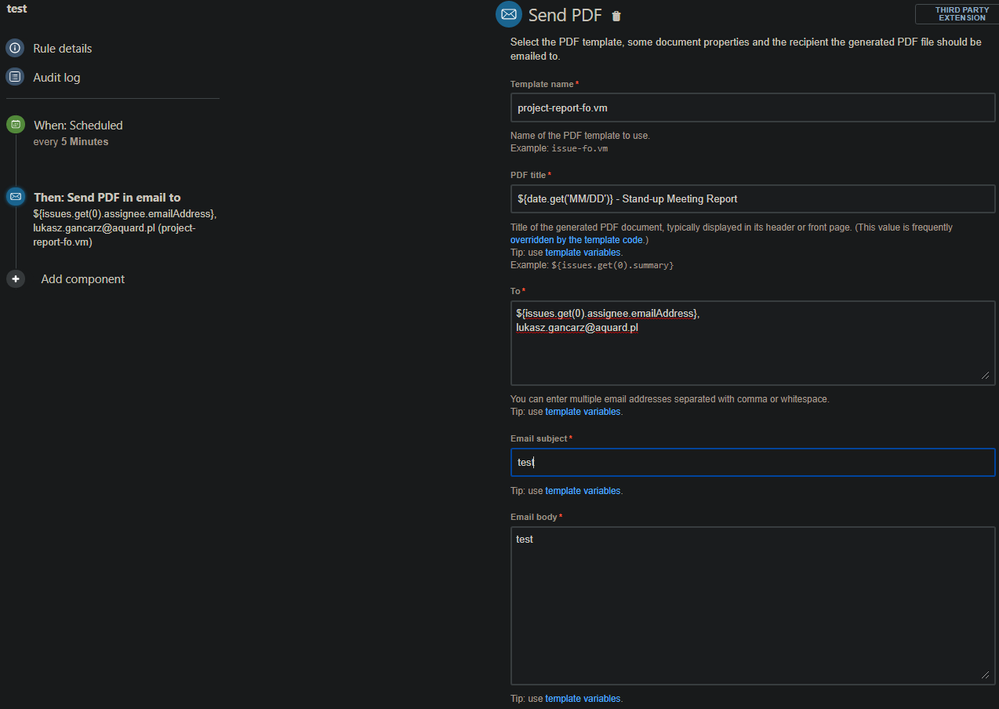Click the Send PDF envelope icon in sidebar
The height and width of the screenshot is (709, 999).
16,197
